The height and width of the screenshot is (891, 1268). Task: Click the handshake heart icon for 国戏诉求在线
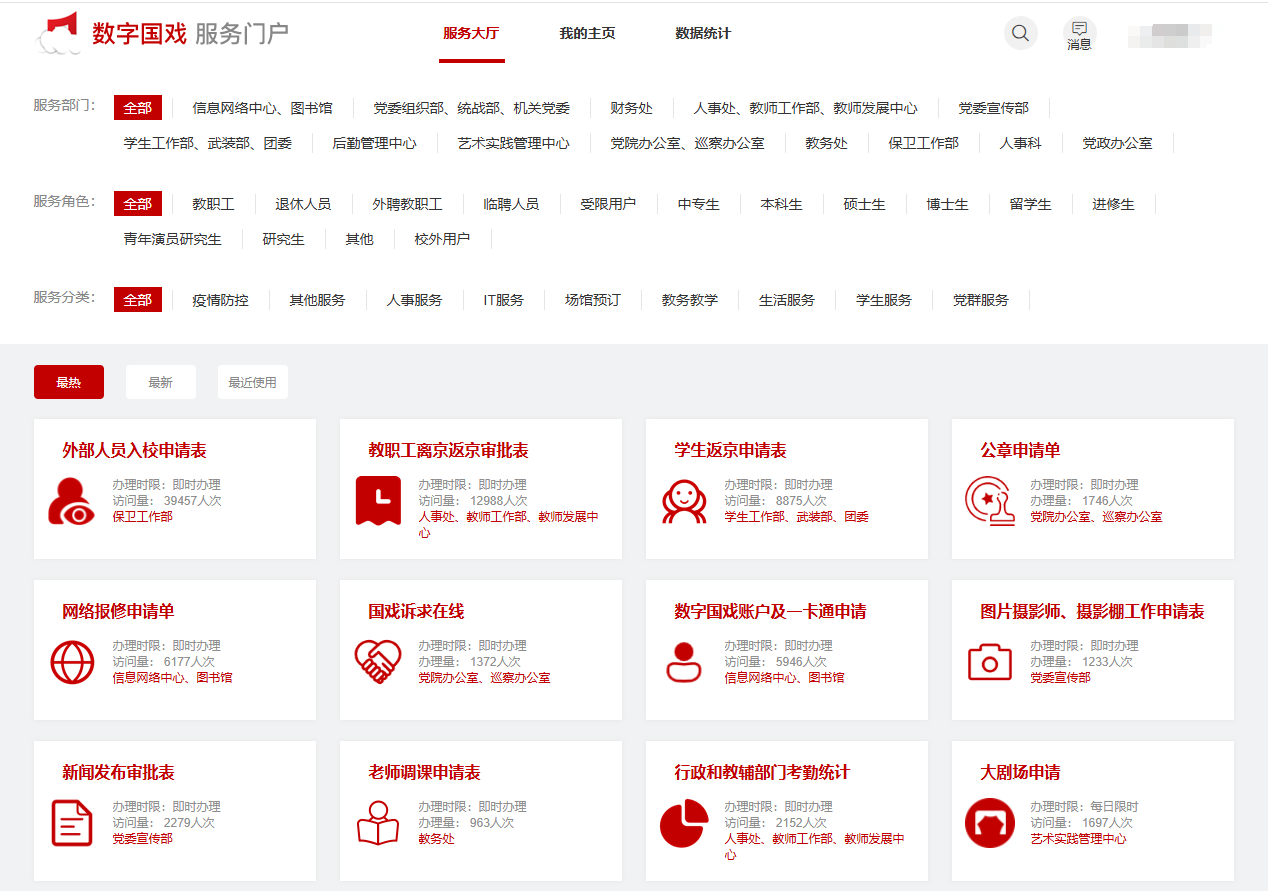click(378, 662)
